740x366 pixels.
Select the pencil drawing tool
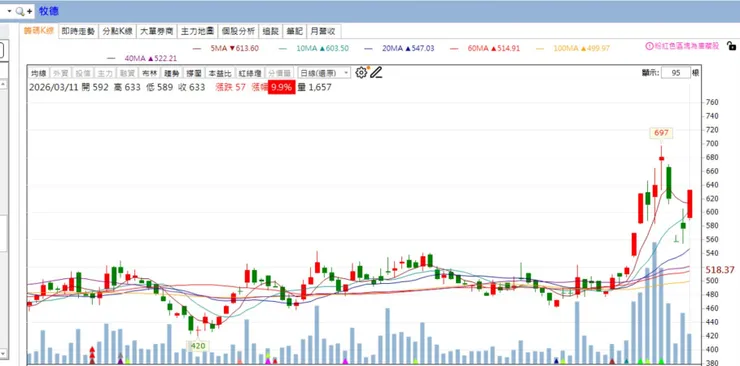click(376, 73)
